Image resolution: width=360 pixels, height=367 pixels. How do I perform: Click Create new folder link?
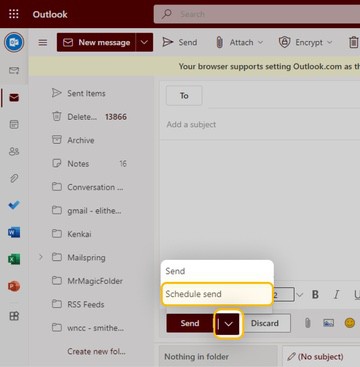click(x=96, y=351)
